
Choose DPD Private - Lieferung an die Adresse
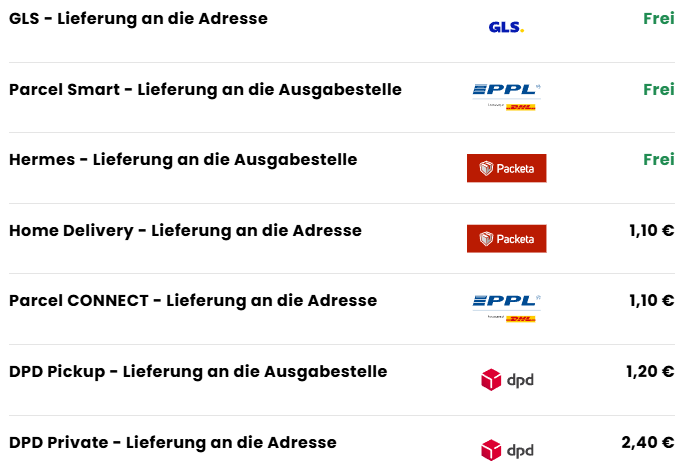tap(172, 442)
